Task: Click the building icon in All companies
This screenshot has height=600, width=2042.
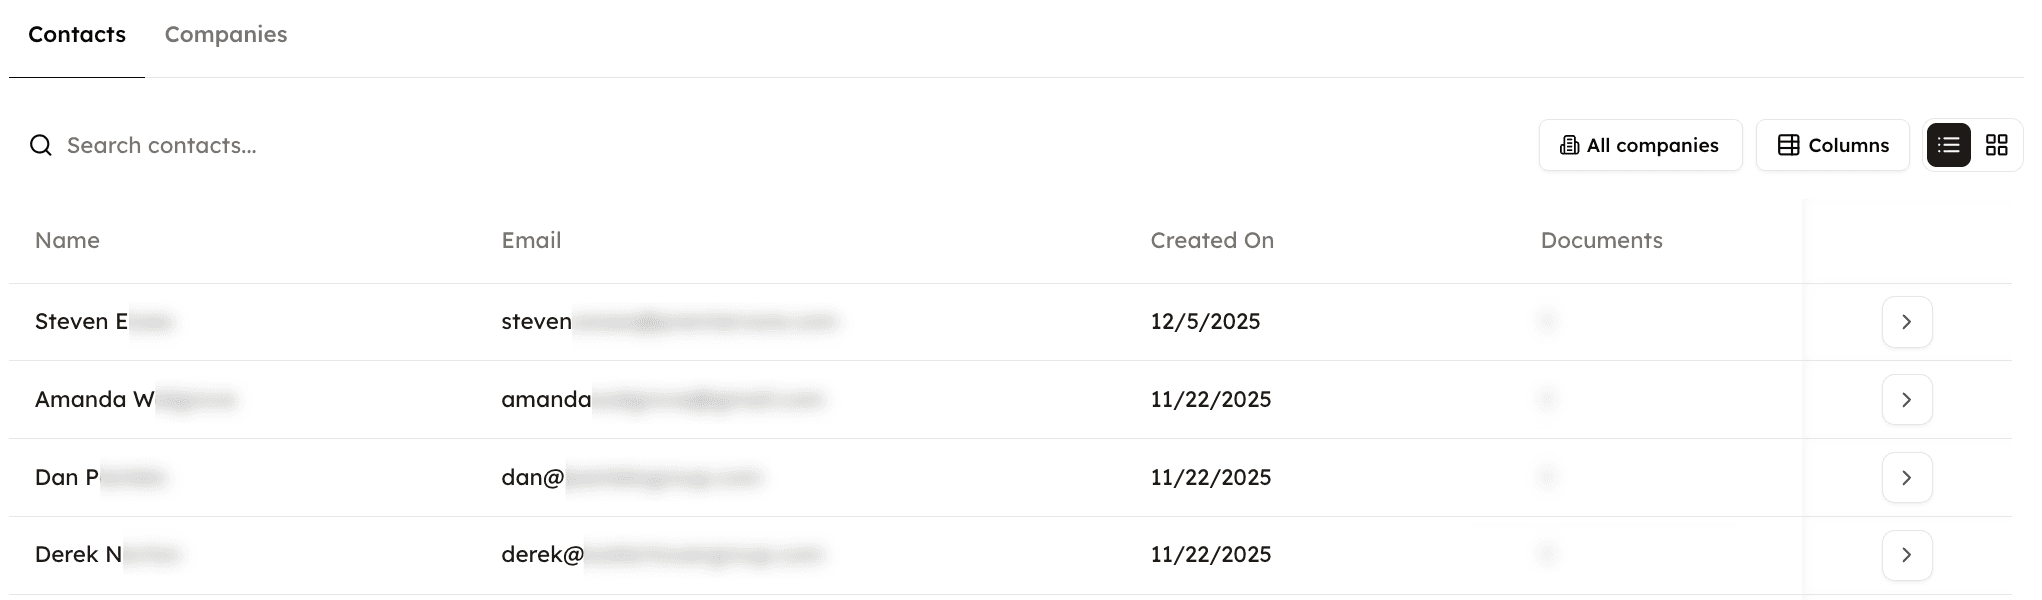Action: click(x=1570, y=146)
